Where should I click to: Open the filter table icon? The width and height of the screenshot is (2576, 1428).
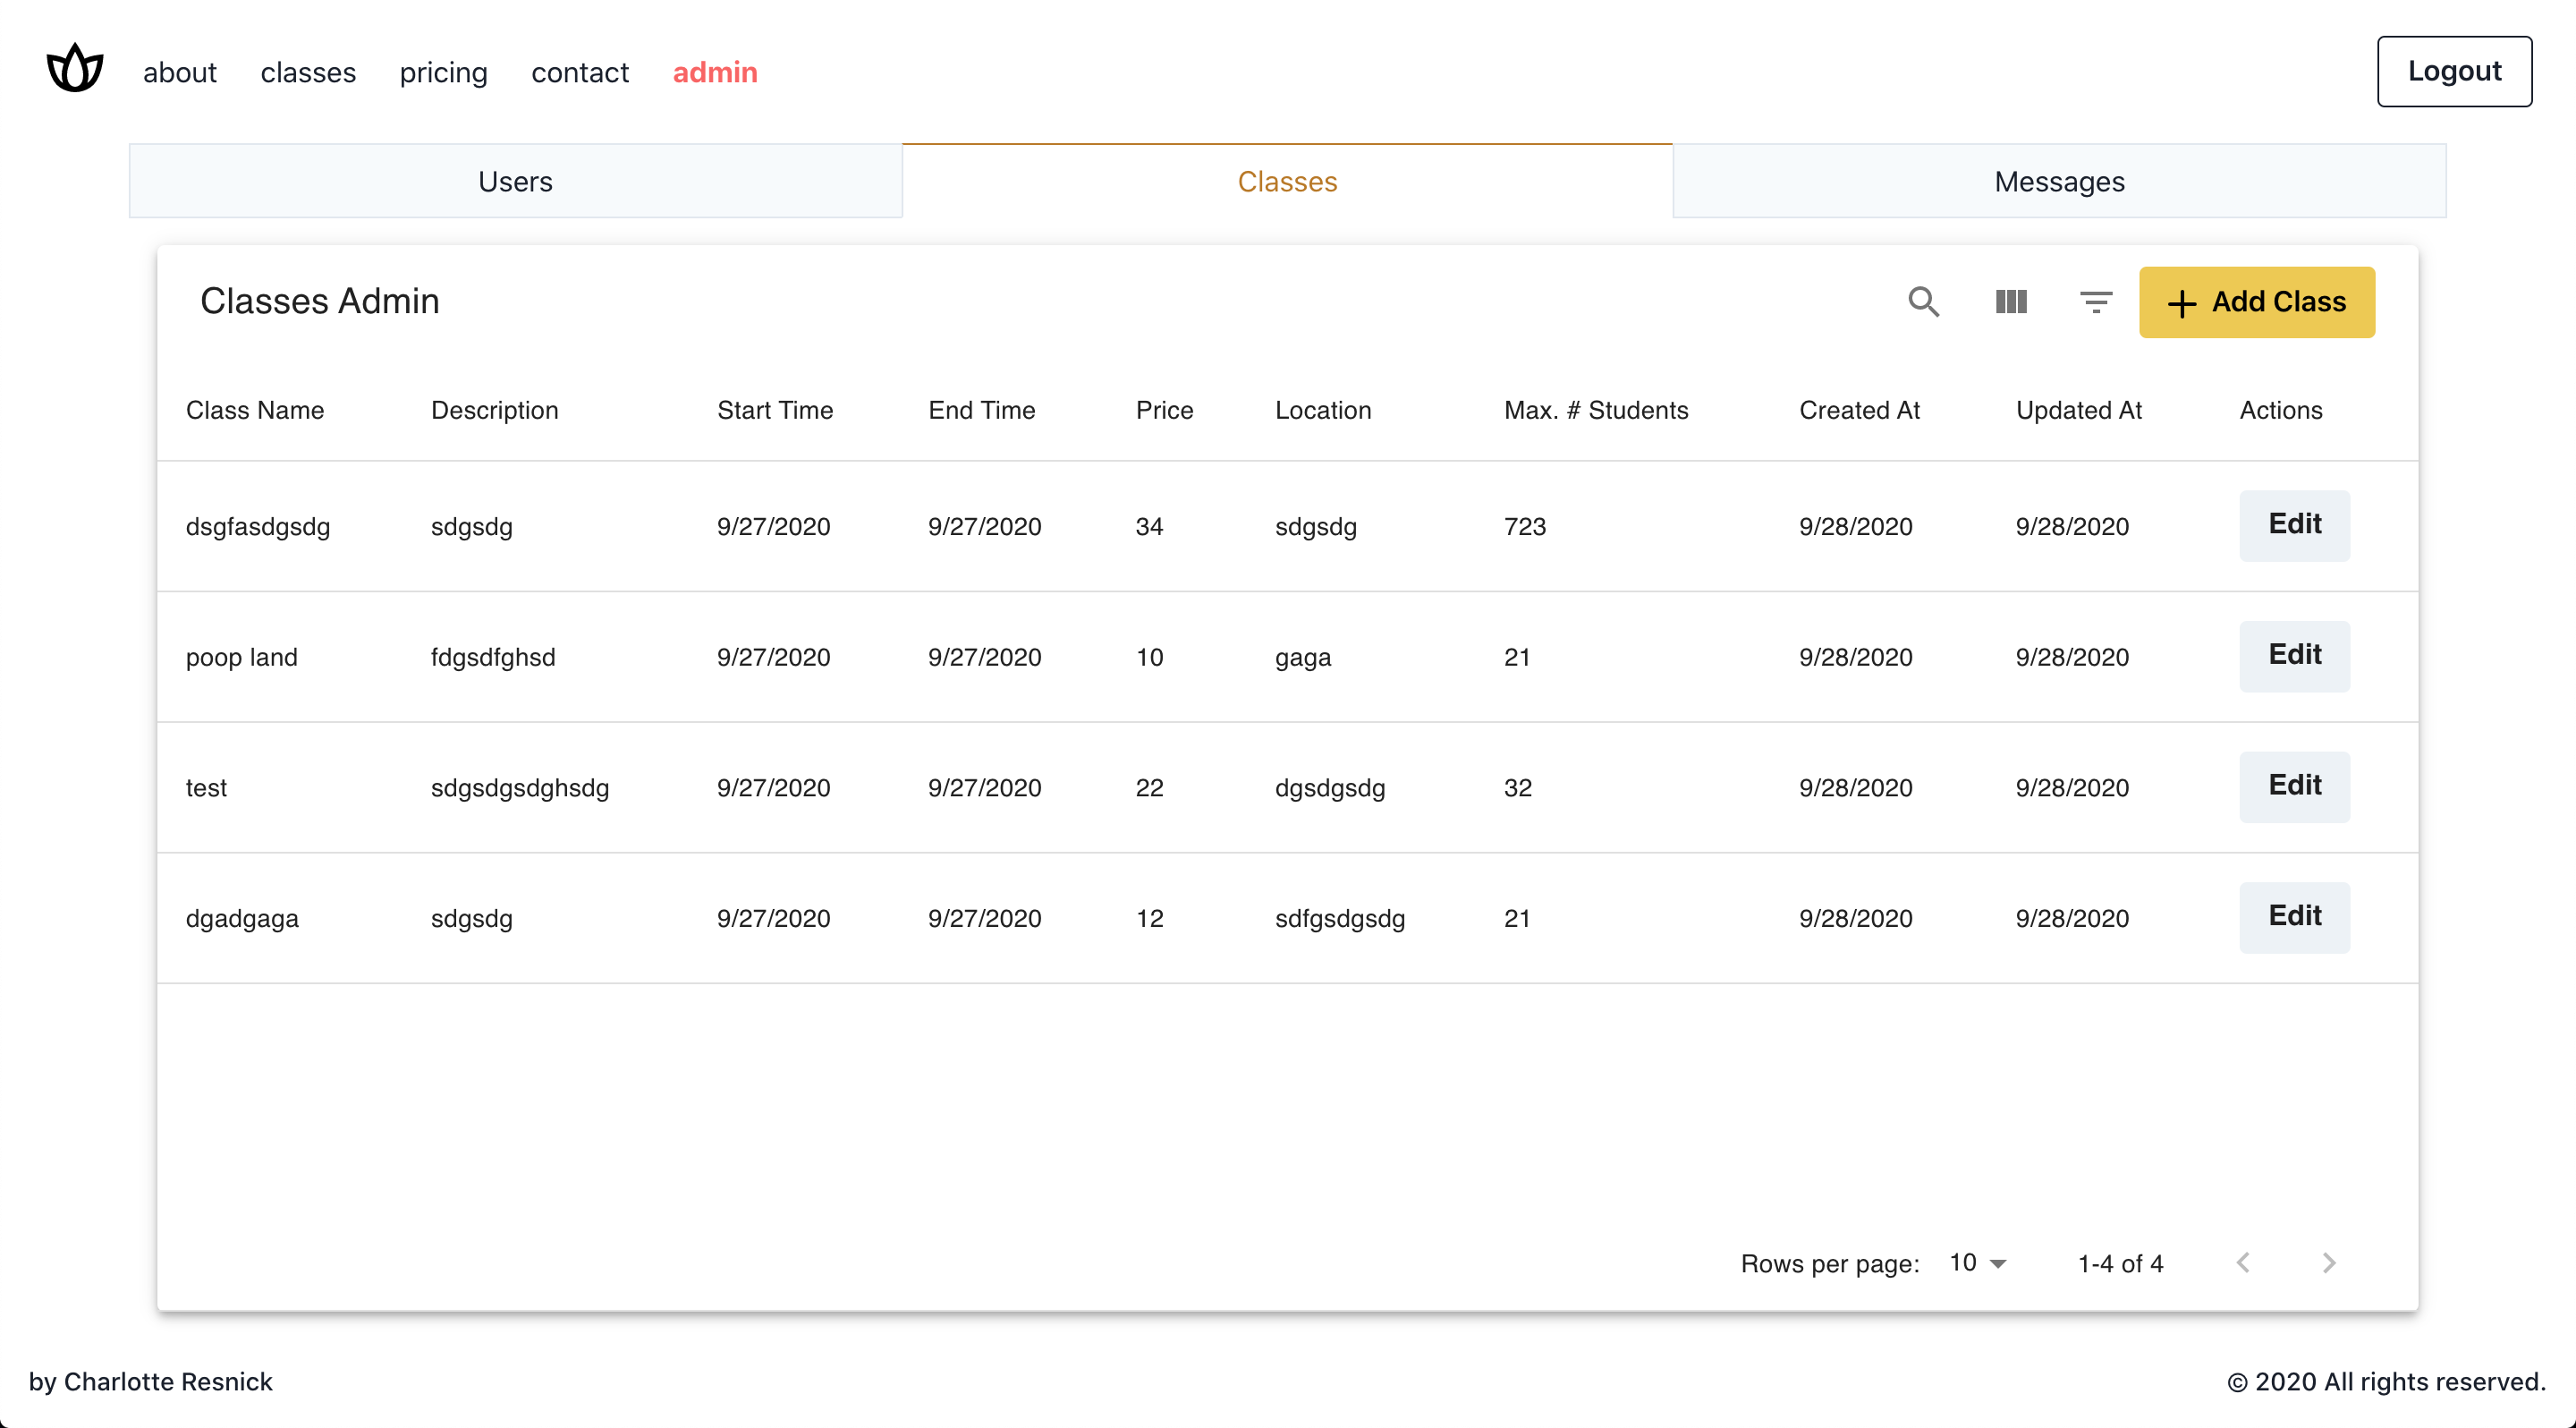coord(2095,302)
